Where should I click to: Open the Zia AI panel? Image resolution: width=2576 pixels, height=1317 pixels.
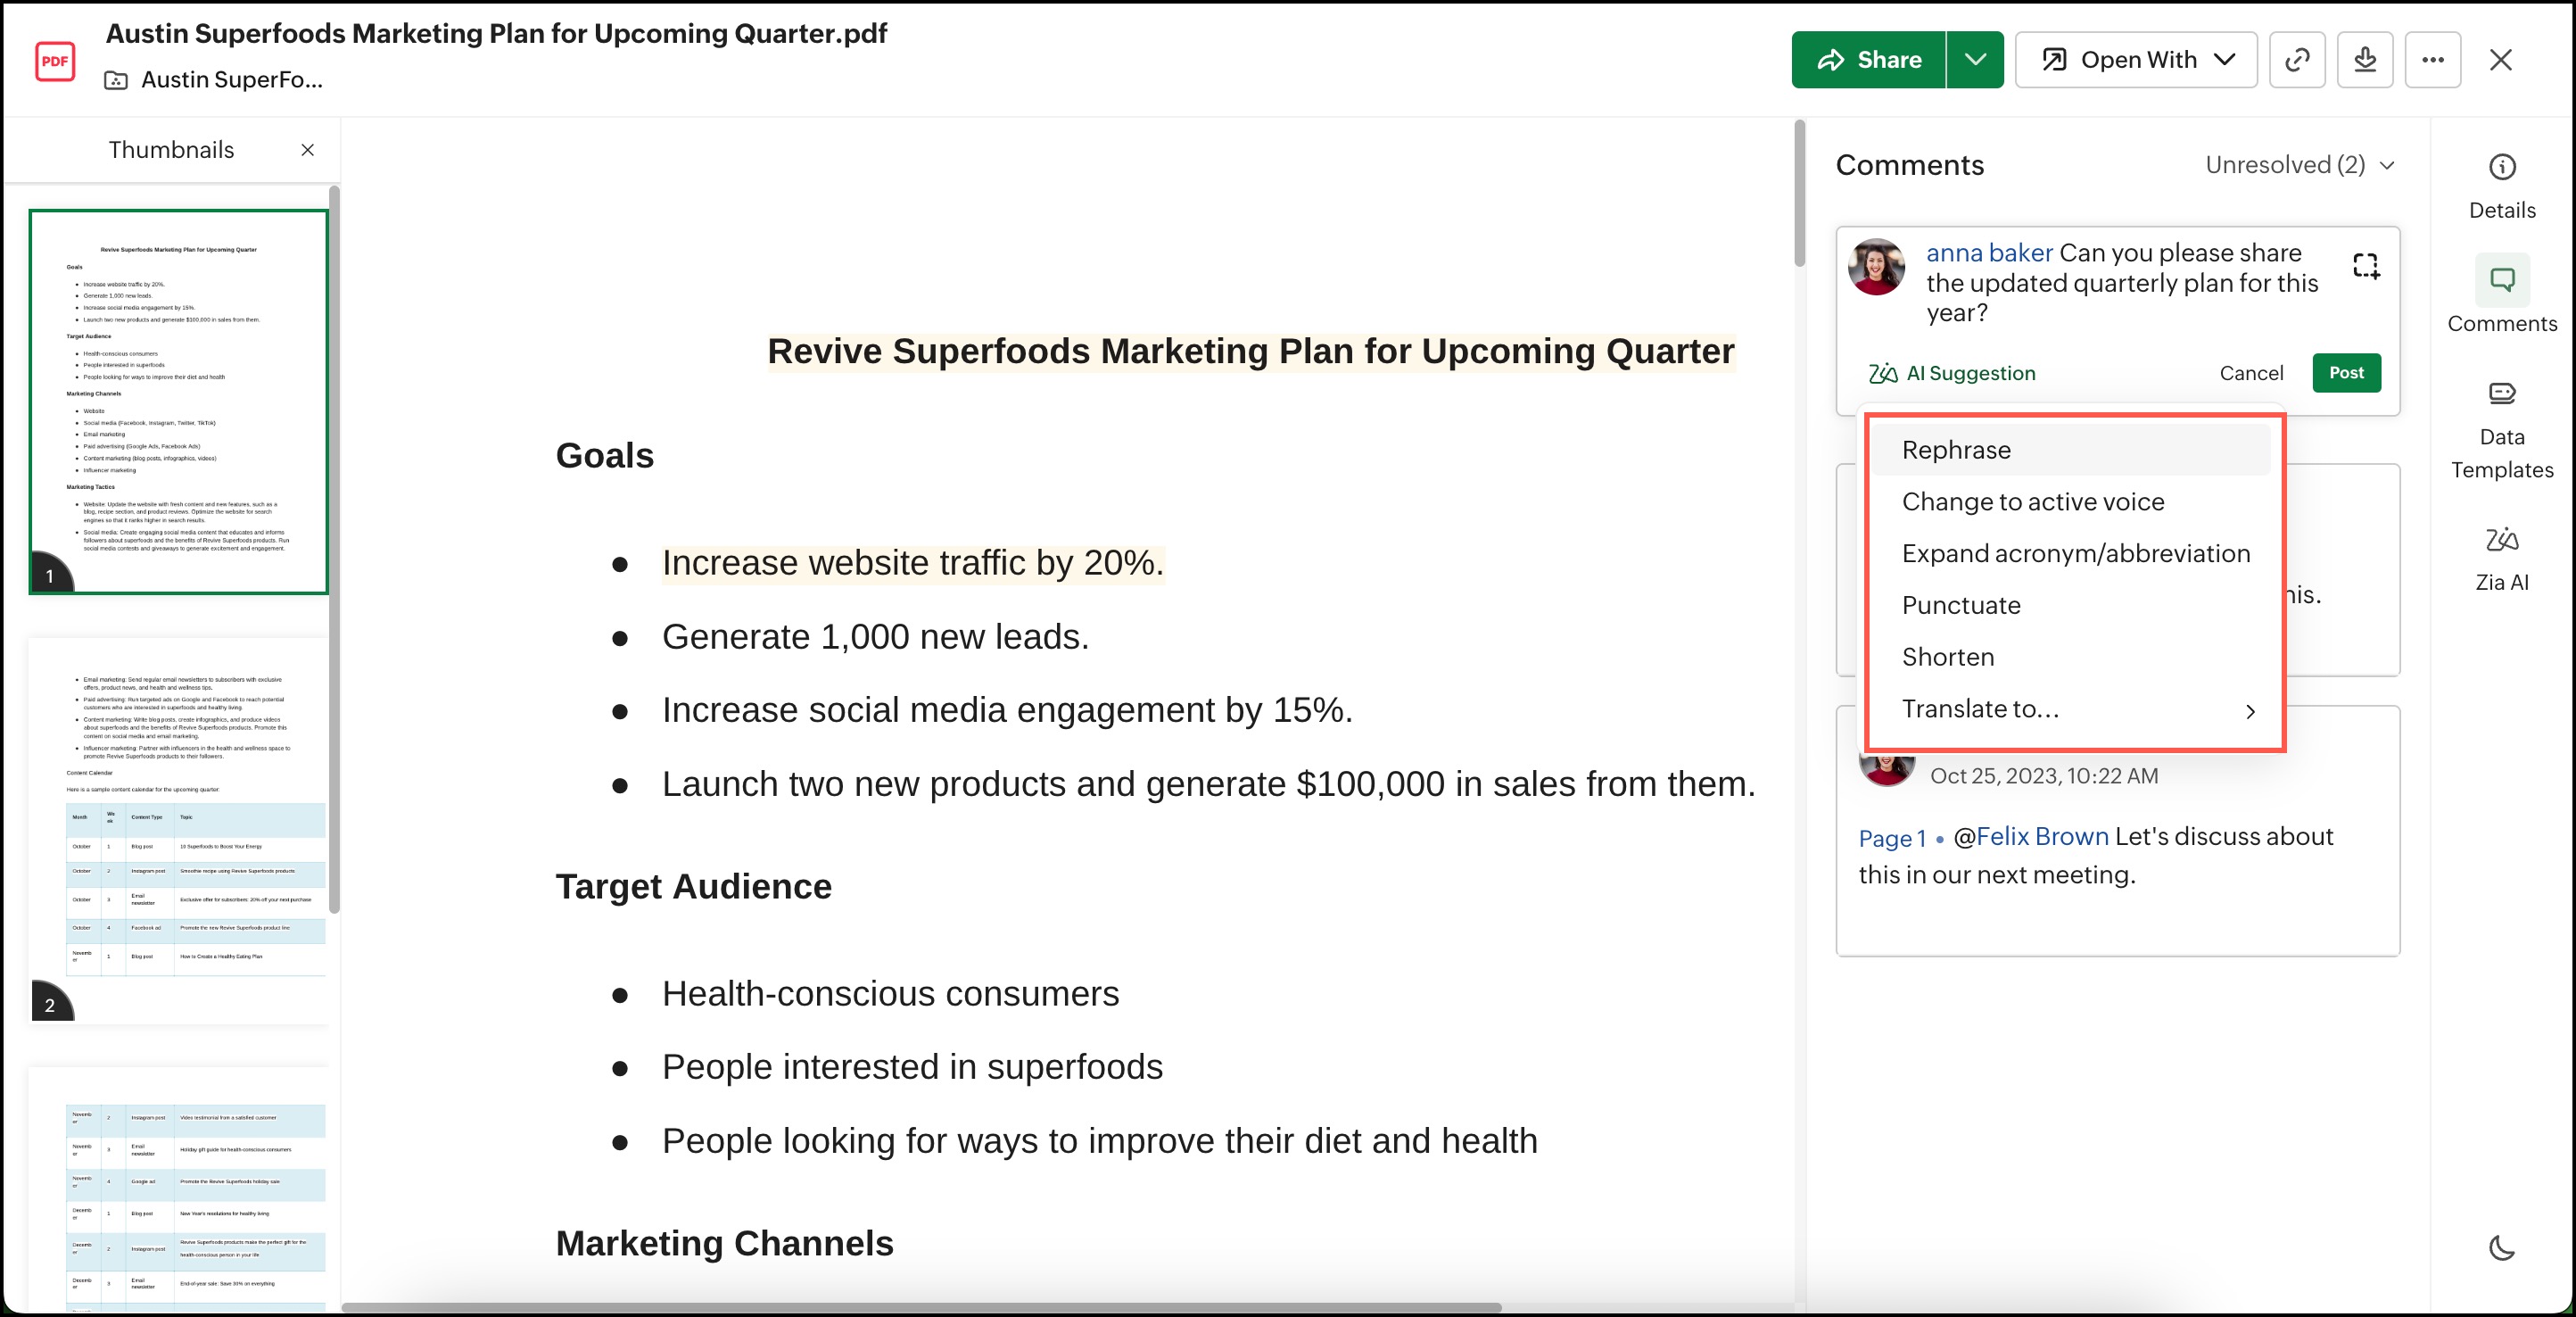pos(2501,541)
